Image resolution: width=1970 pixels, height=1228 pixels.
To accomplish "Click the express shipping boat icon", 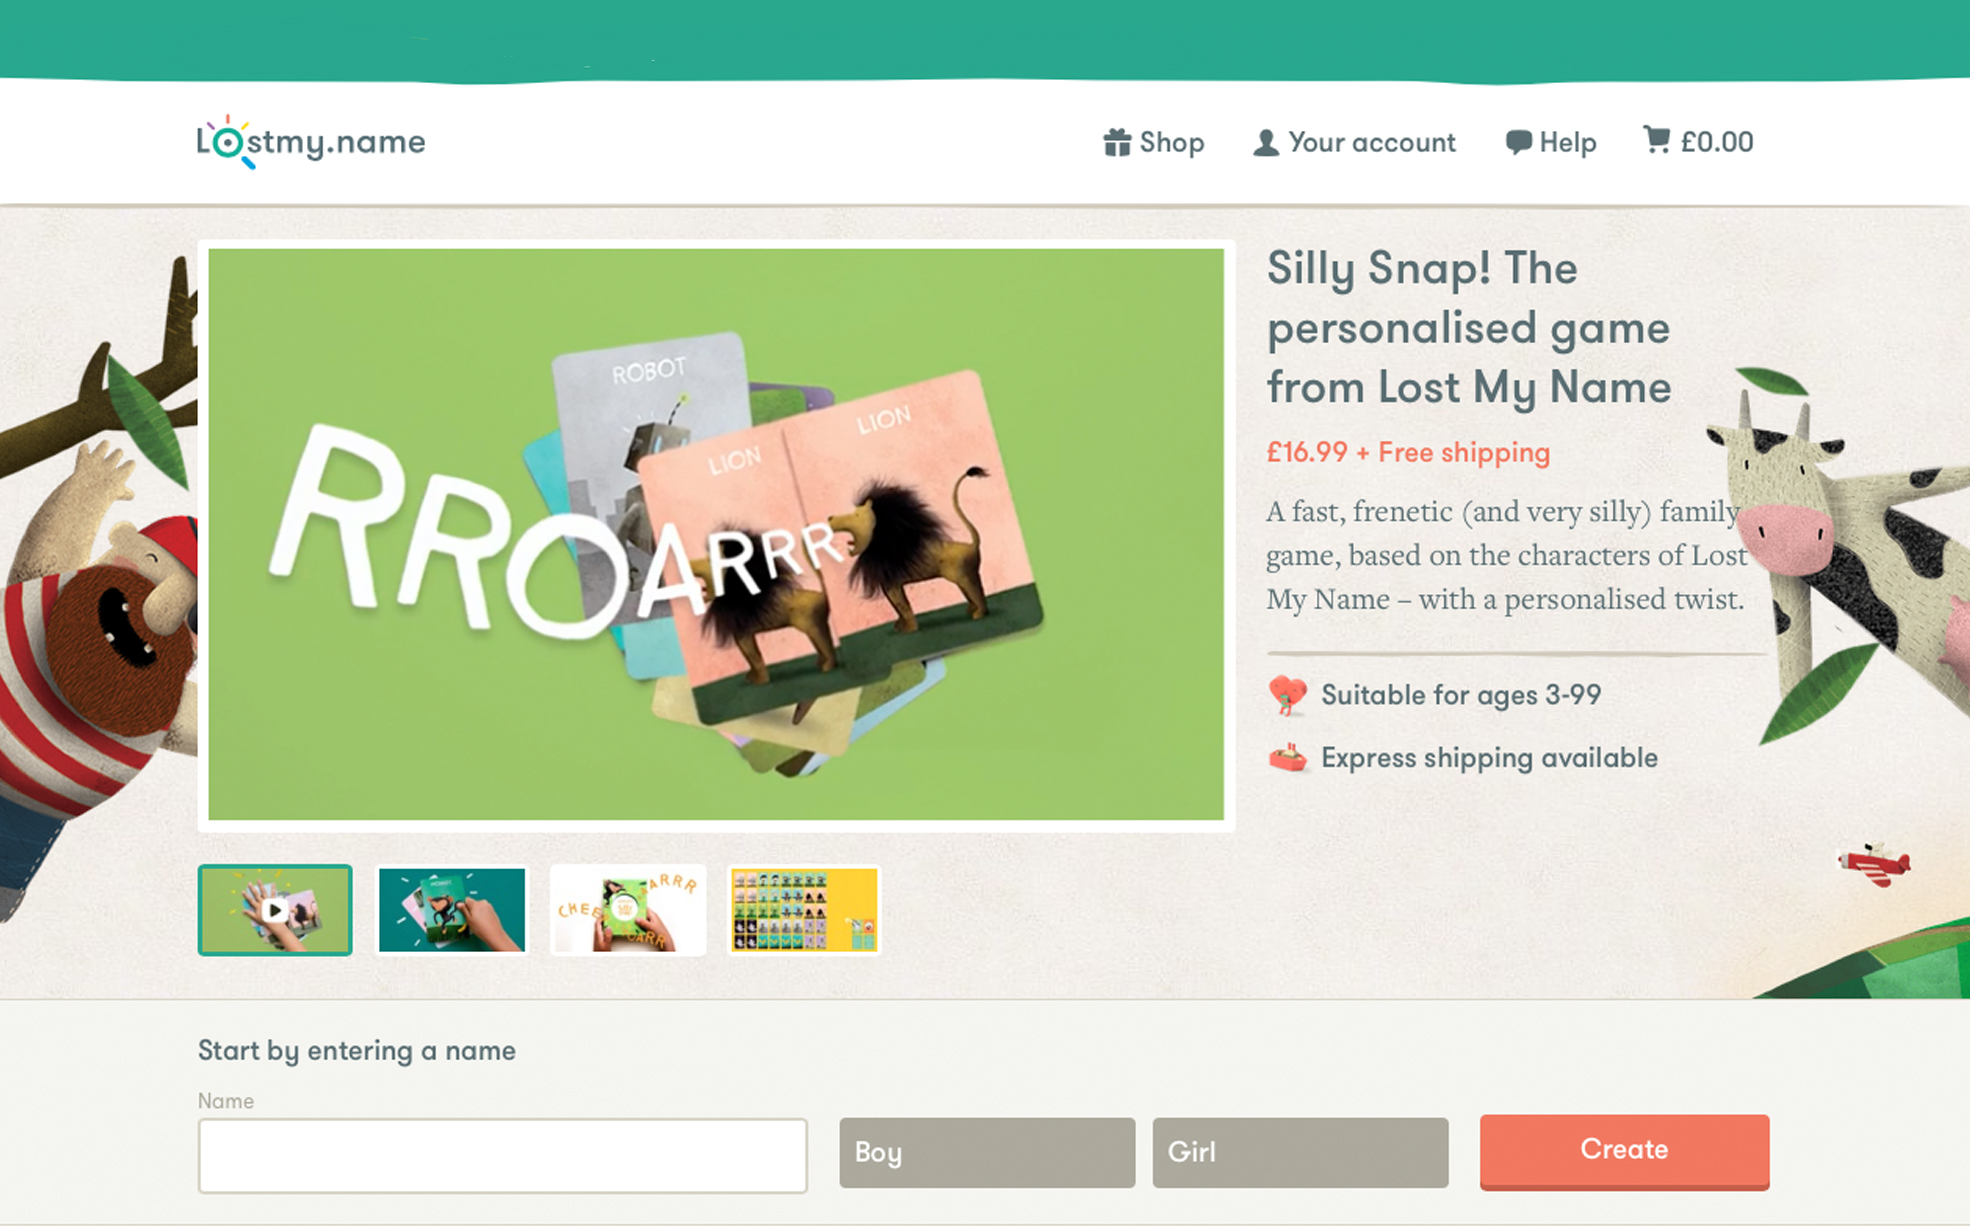I will (x=1288, y=758).
